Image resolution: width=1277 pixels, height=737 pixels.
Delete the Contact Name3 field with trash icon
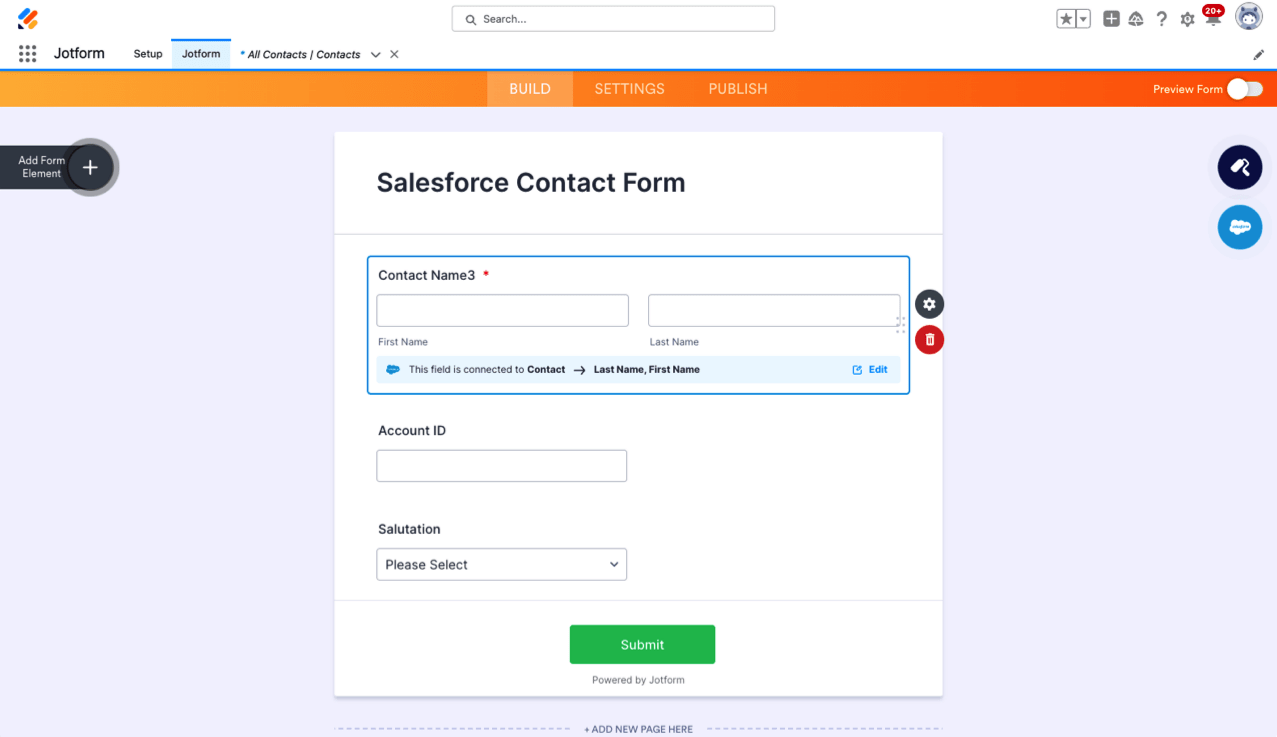click(929, 340)
